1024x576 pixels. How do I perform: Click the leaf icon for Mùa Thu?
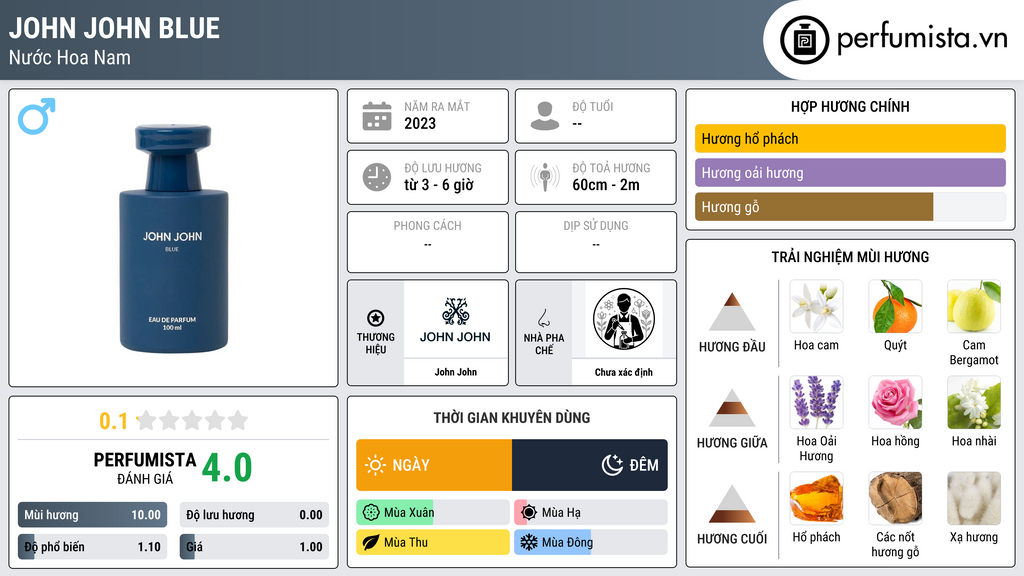point(371,542)
